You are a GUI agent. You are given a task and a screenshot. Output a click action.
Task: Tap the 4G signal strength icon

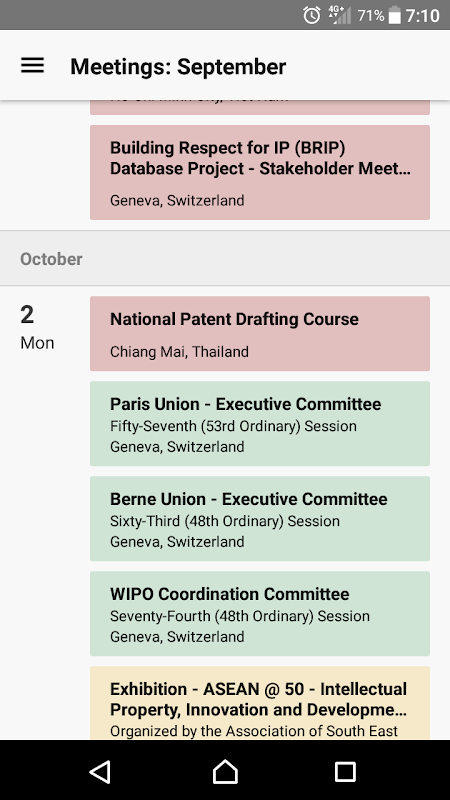(340, 15)
